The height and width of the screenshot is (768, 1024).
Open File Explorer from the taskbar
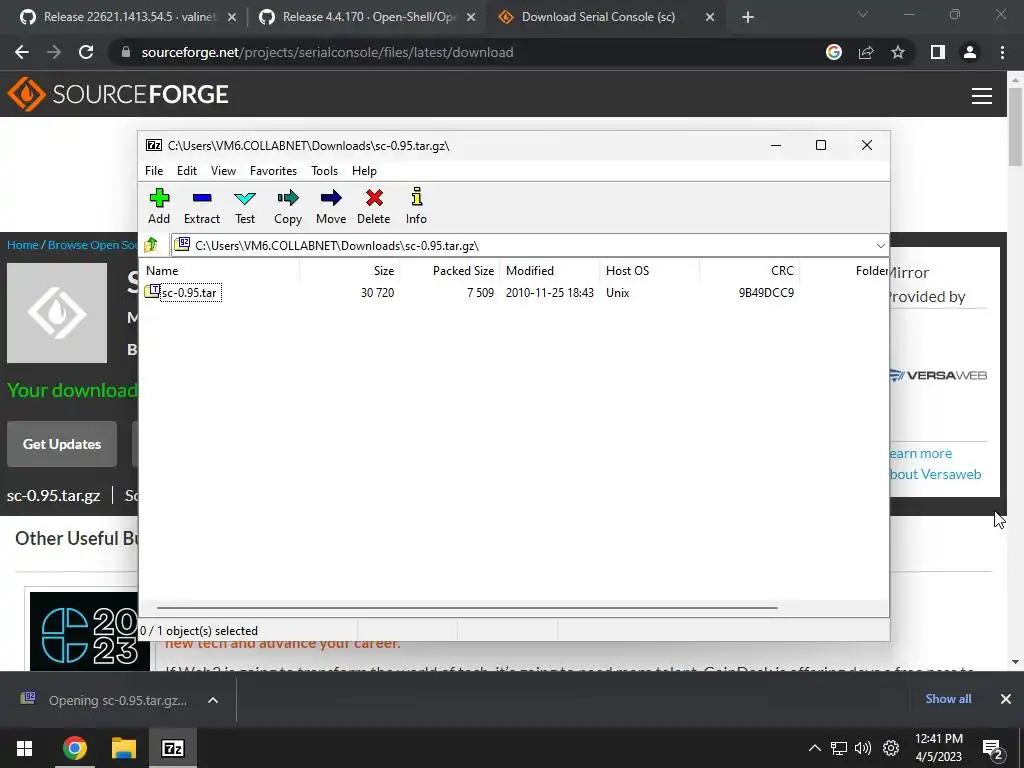[123, 748]
